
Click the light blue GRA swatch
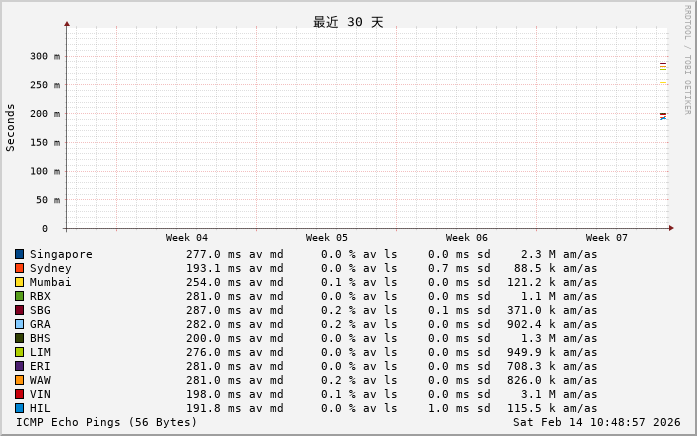19,324
